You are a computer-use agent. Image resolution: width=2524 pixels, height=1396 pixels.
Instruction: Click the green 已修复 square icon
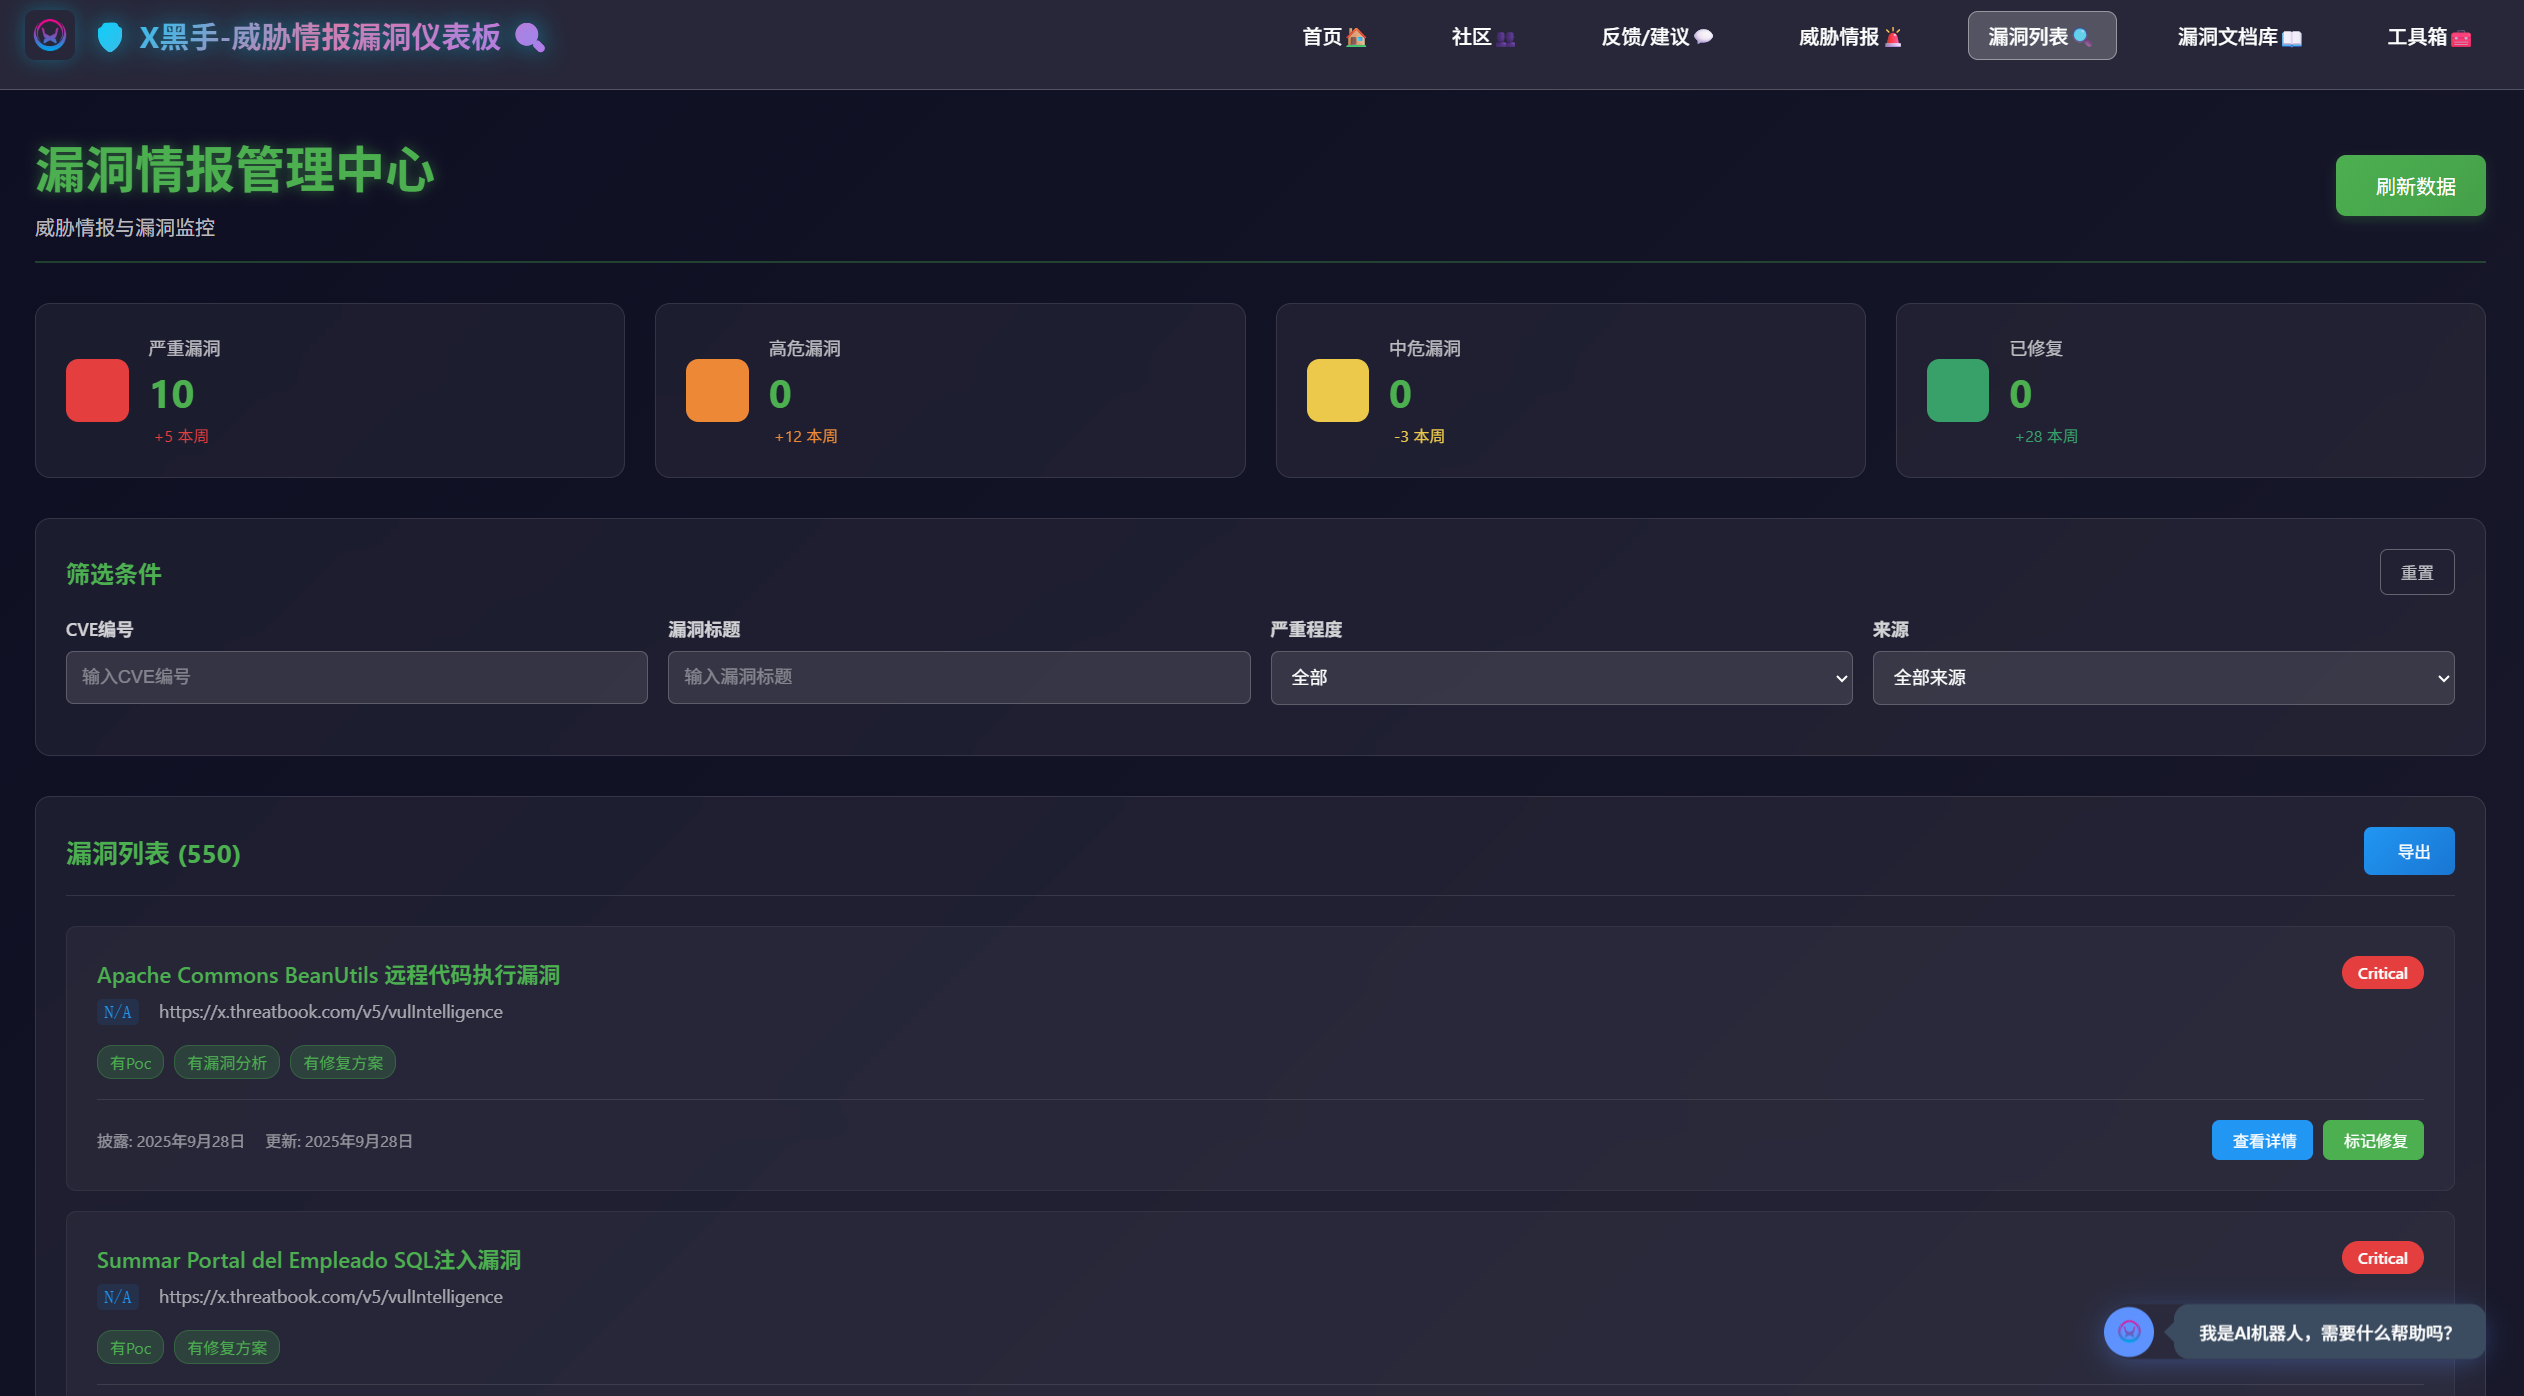[x=1957, y=390]
